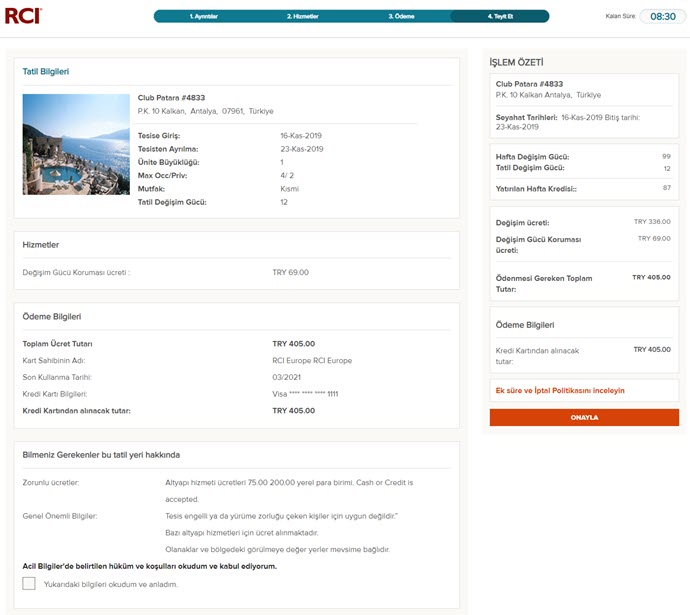Click Max Occ/Priv value '4/ 2'
690x615 pixels.
pos(287,175)
